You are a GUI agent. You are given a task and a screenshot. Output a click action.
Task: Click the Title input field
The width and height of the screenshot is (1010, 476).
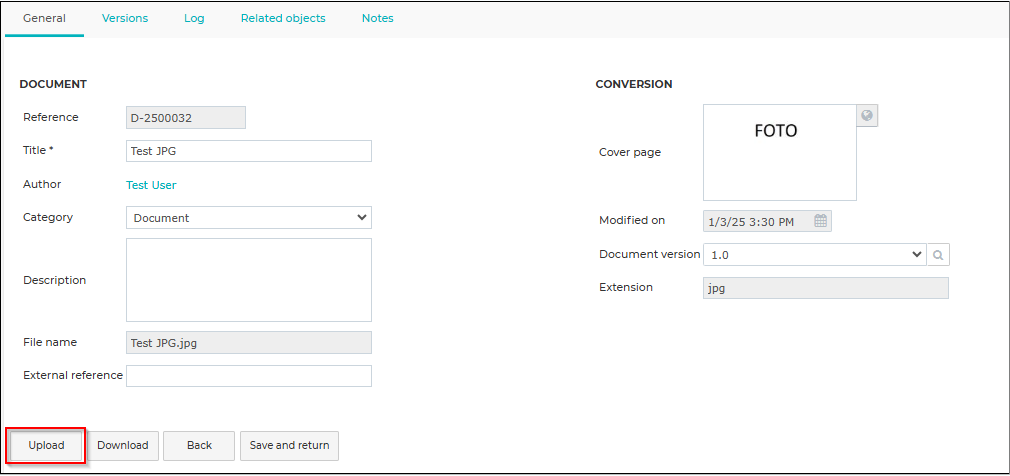point(249,151)
